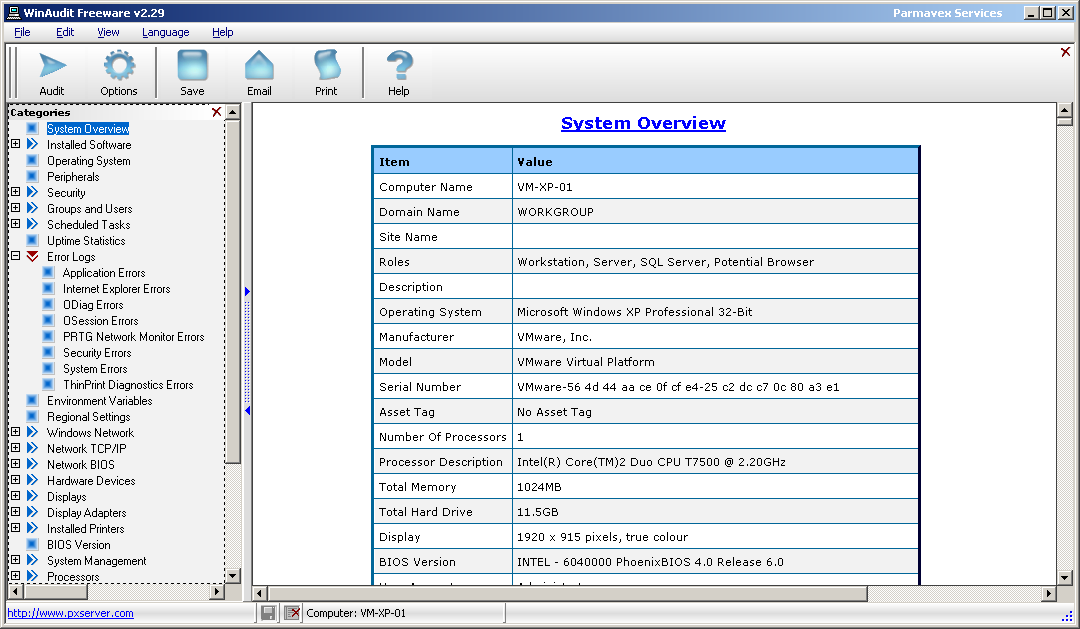Click the 'Computer: VM-XP-01' status text
The image size is (1080, 629).
click(356, 613)
